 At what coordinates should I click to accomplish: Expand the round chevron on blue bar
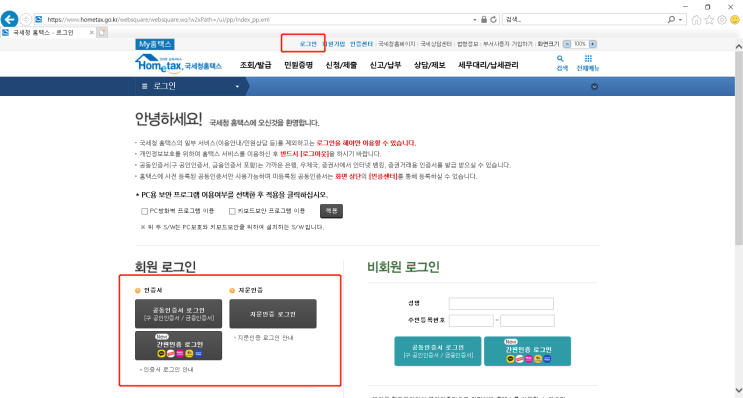point(594,87)
